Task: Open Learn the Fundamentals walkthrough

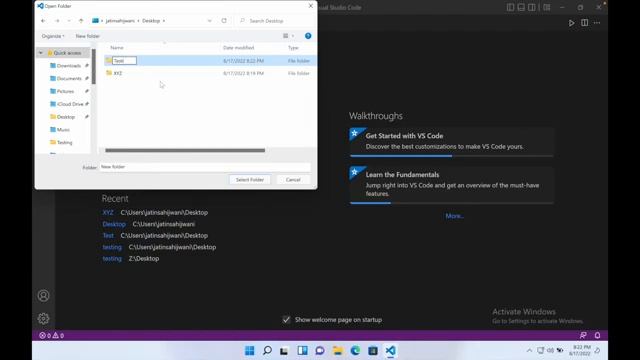Action: click(x=451, y=184)
